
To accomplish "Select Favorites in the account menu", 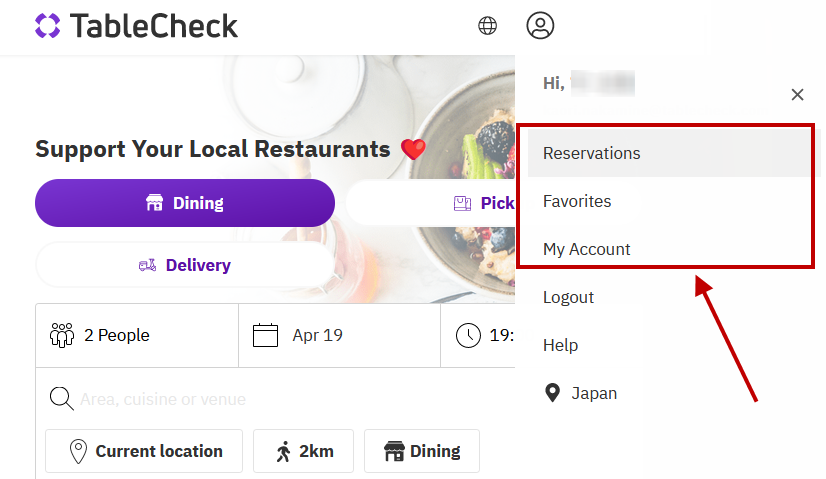I will coord(577,201).
